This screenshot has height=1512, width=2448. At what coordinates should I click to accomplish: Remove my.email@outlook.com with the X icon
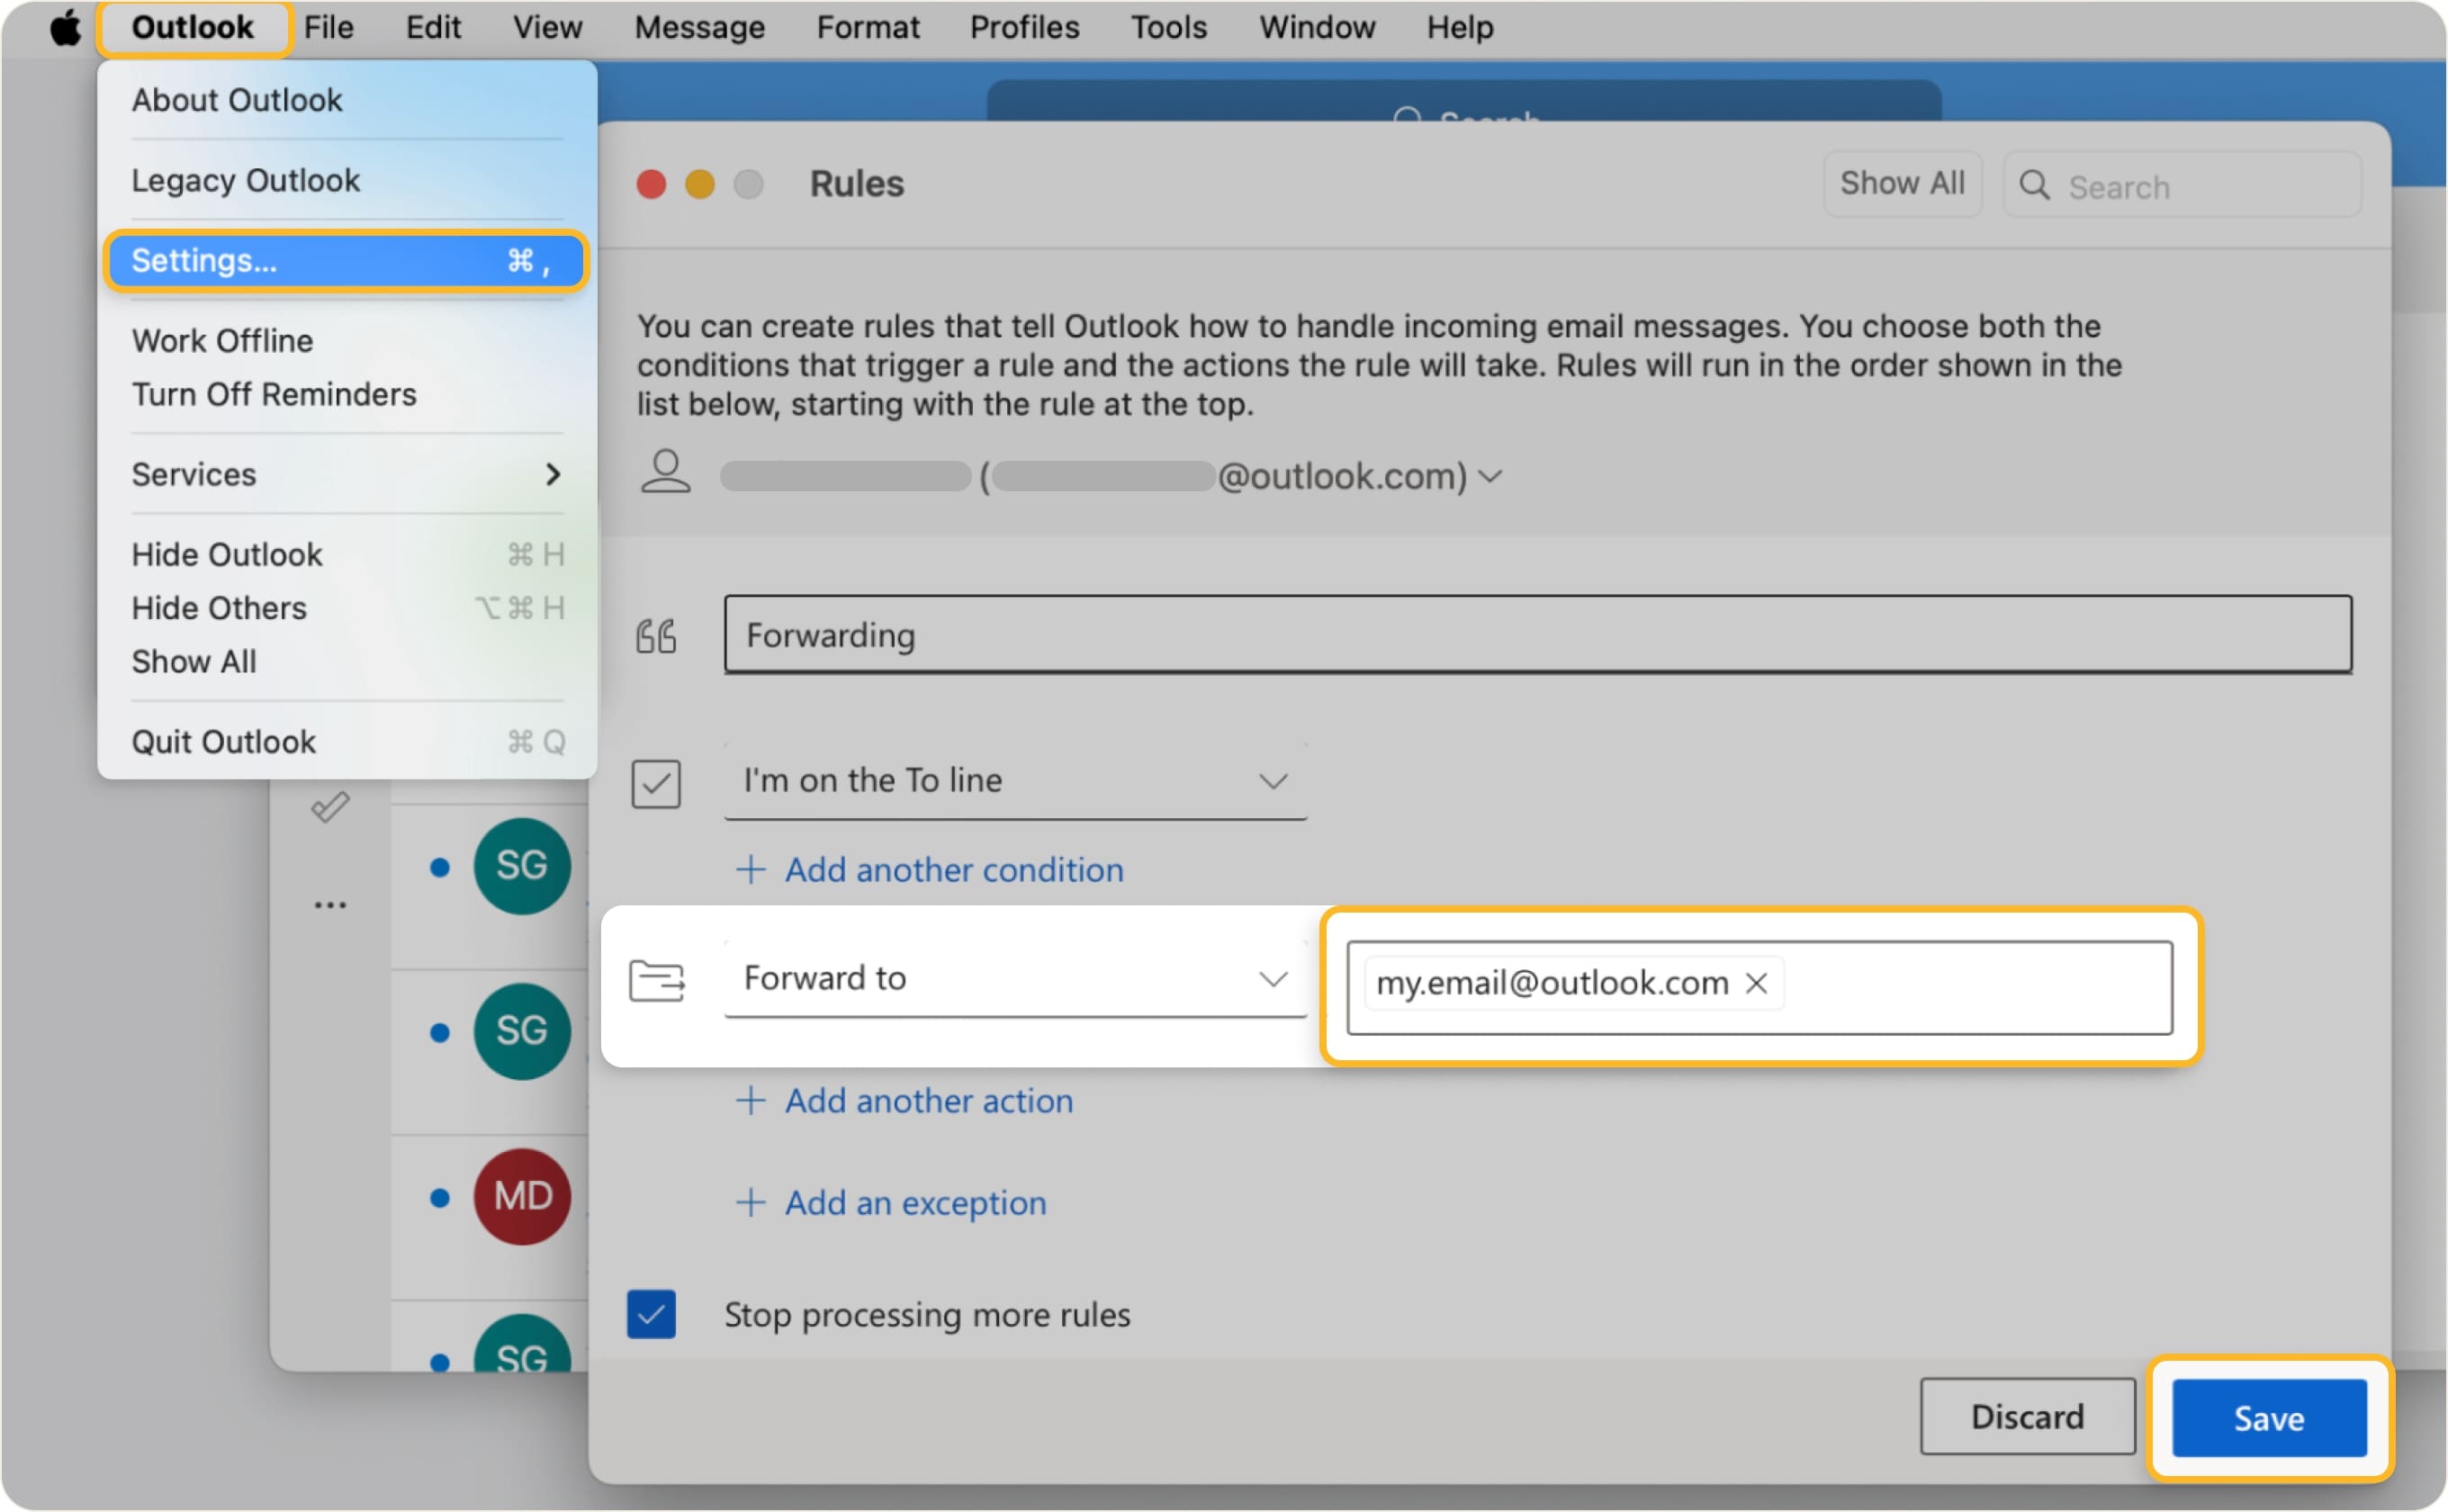click(1757, 983)
